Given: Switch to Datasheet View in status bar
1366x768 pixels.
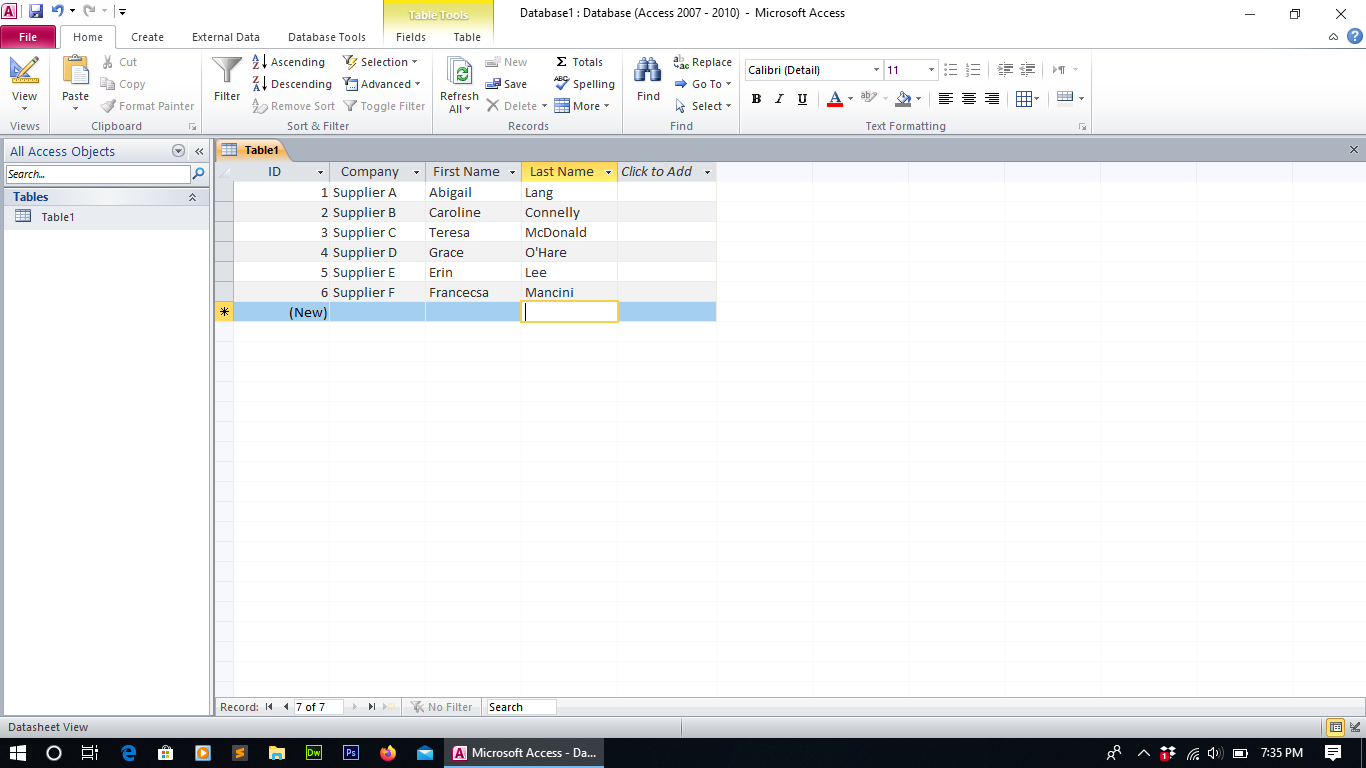Looking at the screenshot, I should click(x=1335, y=727).
